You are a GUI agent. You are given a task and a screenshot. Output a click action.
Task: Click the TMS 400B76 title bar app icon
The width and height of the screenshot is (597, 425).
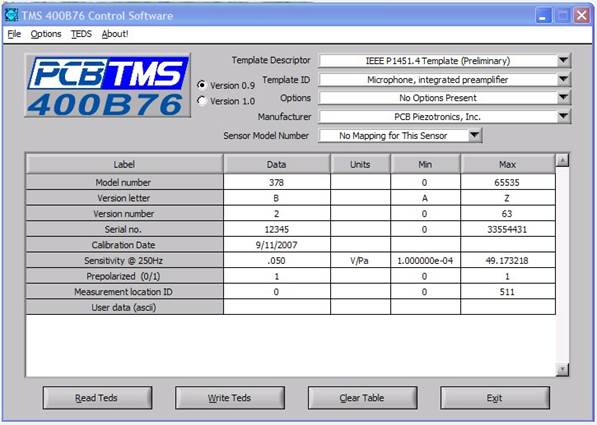tap(11, 15)
